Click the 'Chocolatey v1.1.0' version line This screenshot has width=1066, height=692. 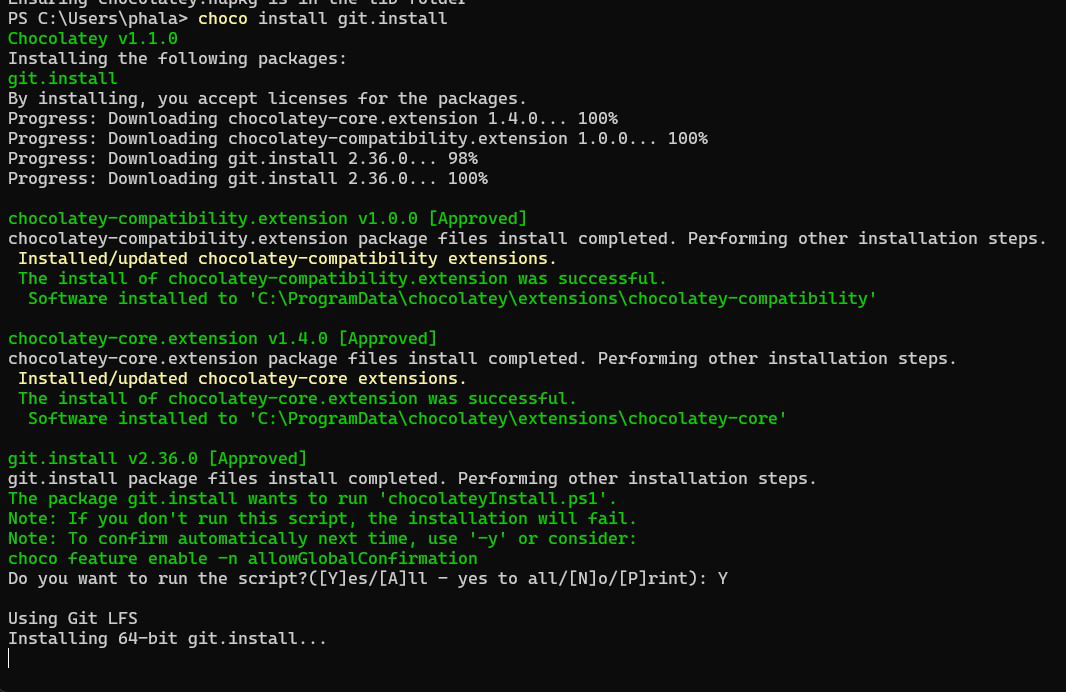click(x=92, y=38)
